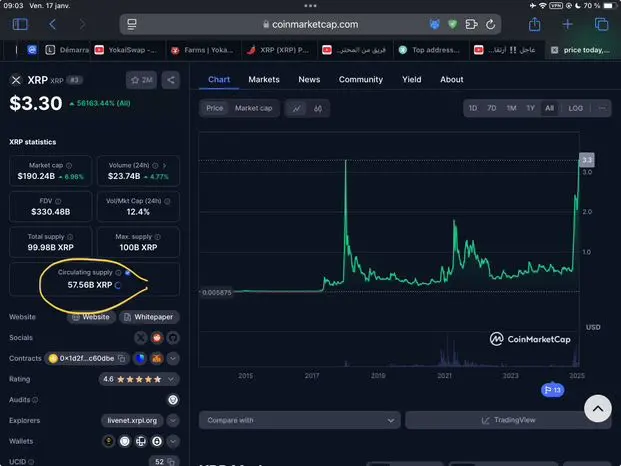This screenshot has width=621, height=466.
Task: Open livenet.xrpl.org explorer link
Action: pyautogui.click(x=132, y=420)
